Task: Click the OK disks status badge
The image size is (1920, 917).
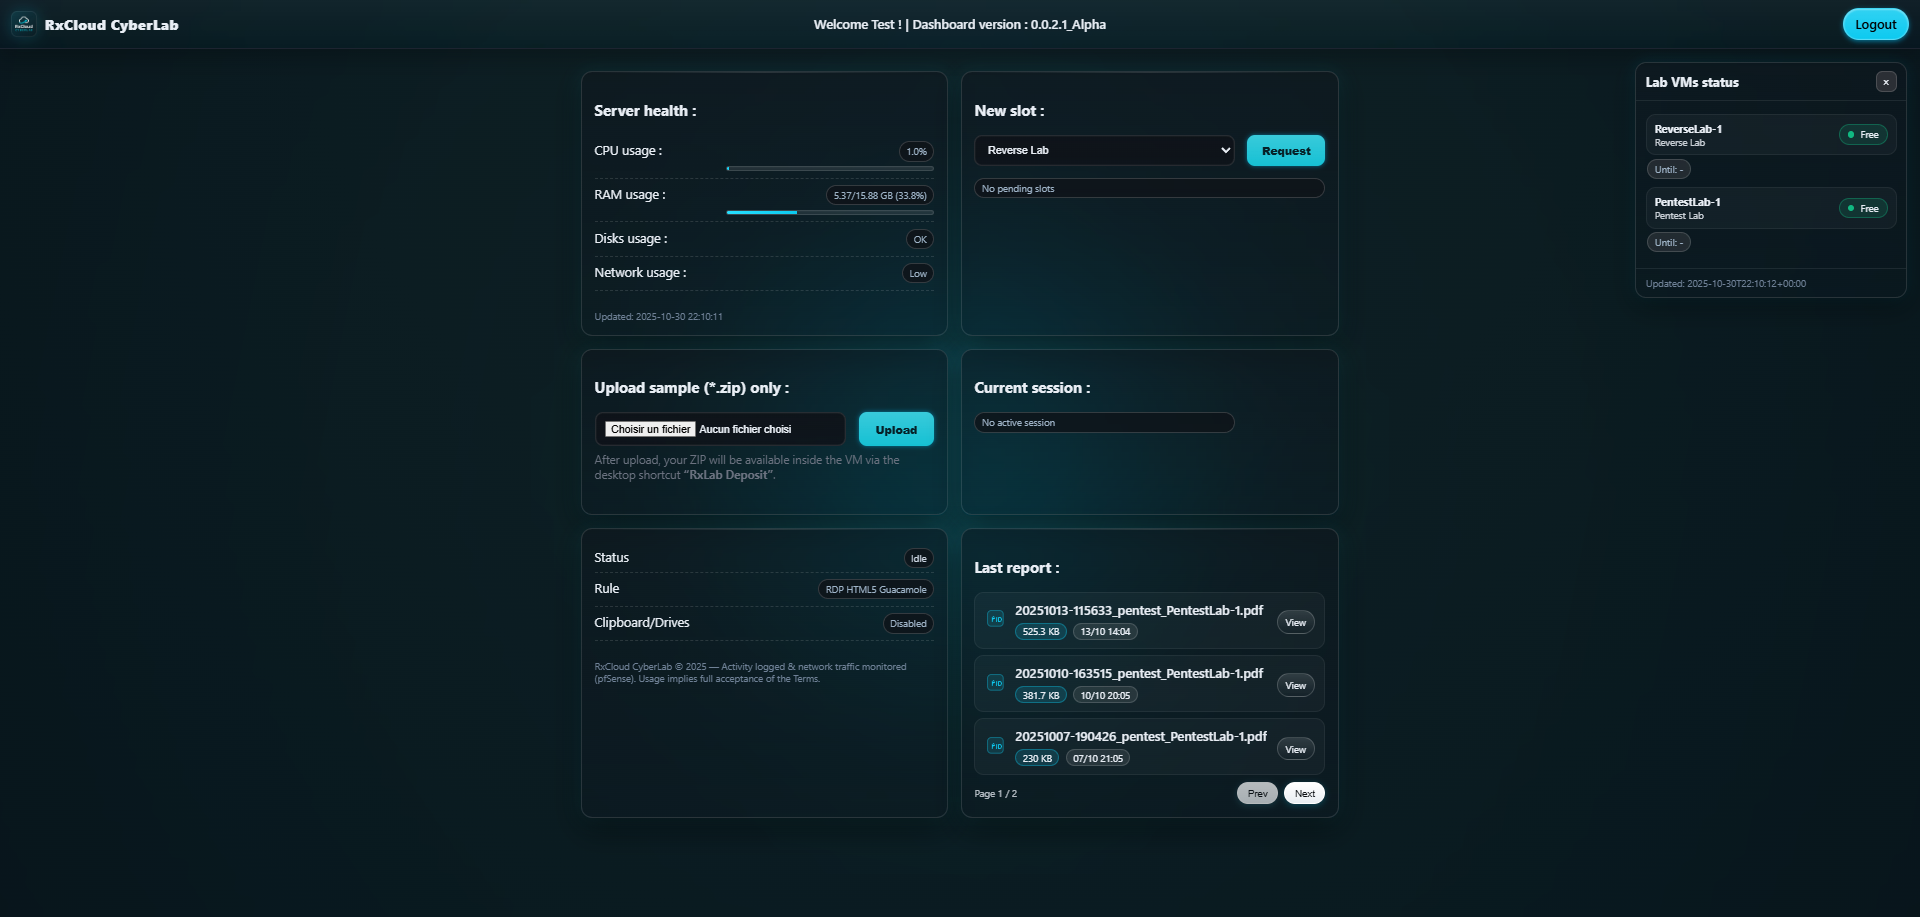Action: [x=918, y=239]
